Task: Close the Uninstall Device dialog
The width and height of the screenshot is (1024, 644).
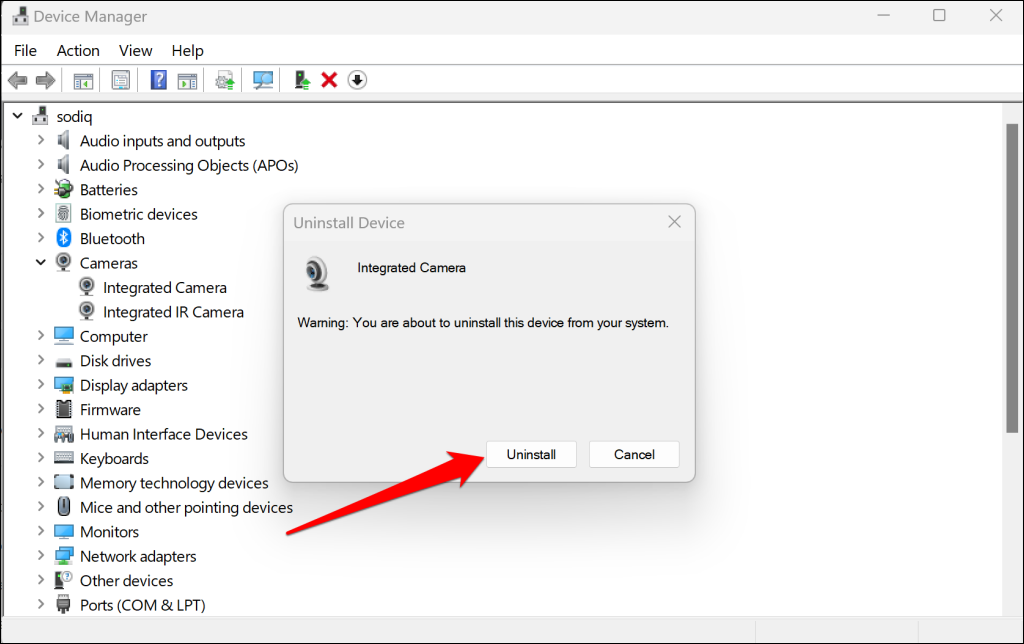Action: [674, 222]
